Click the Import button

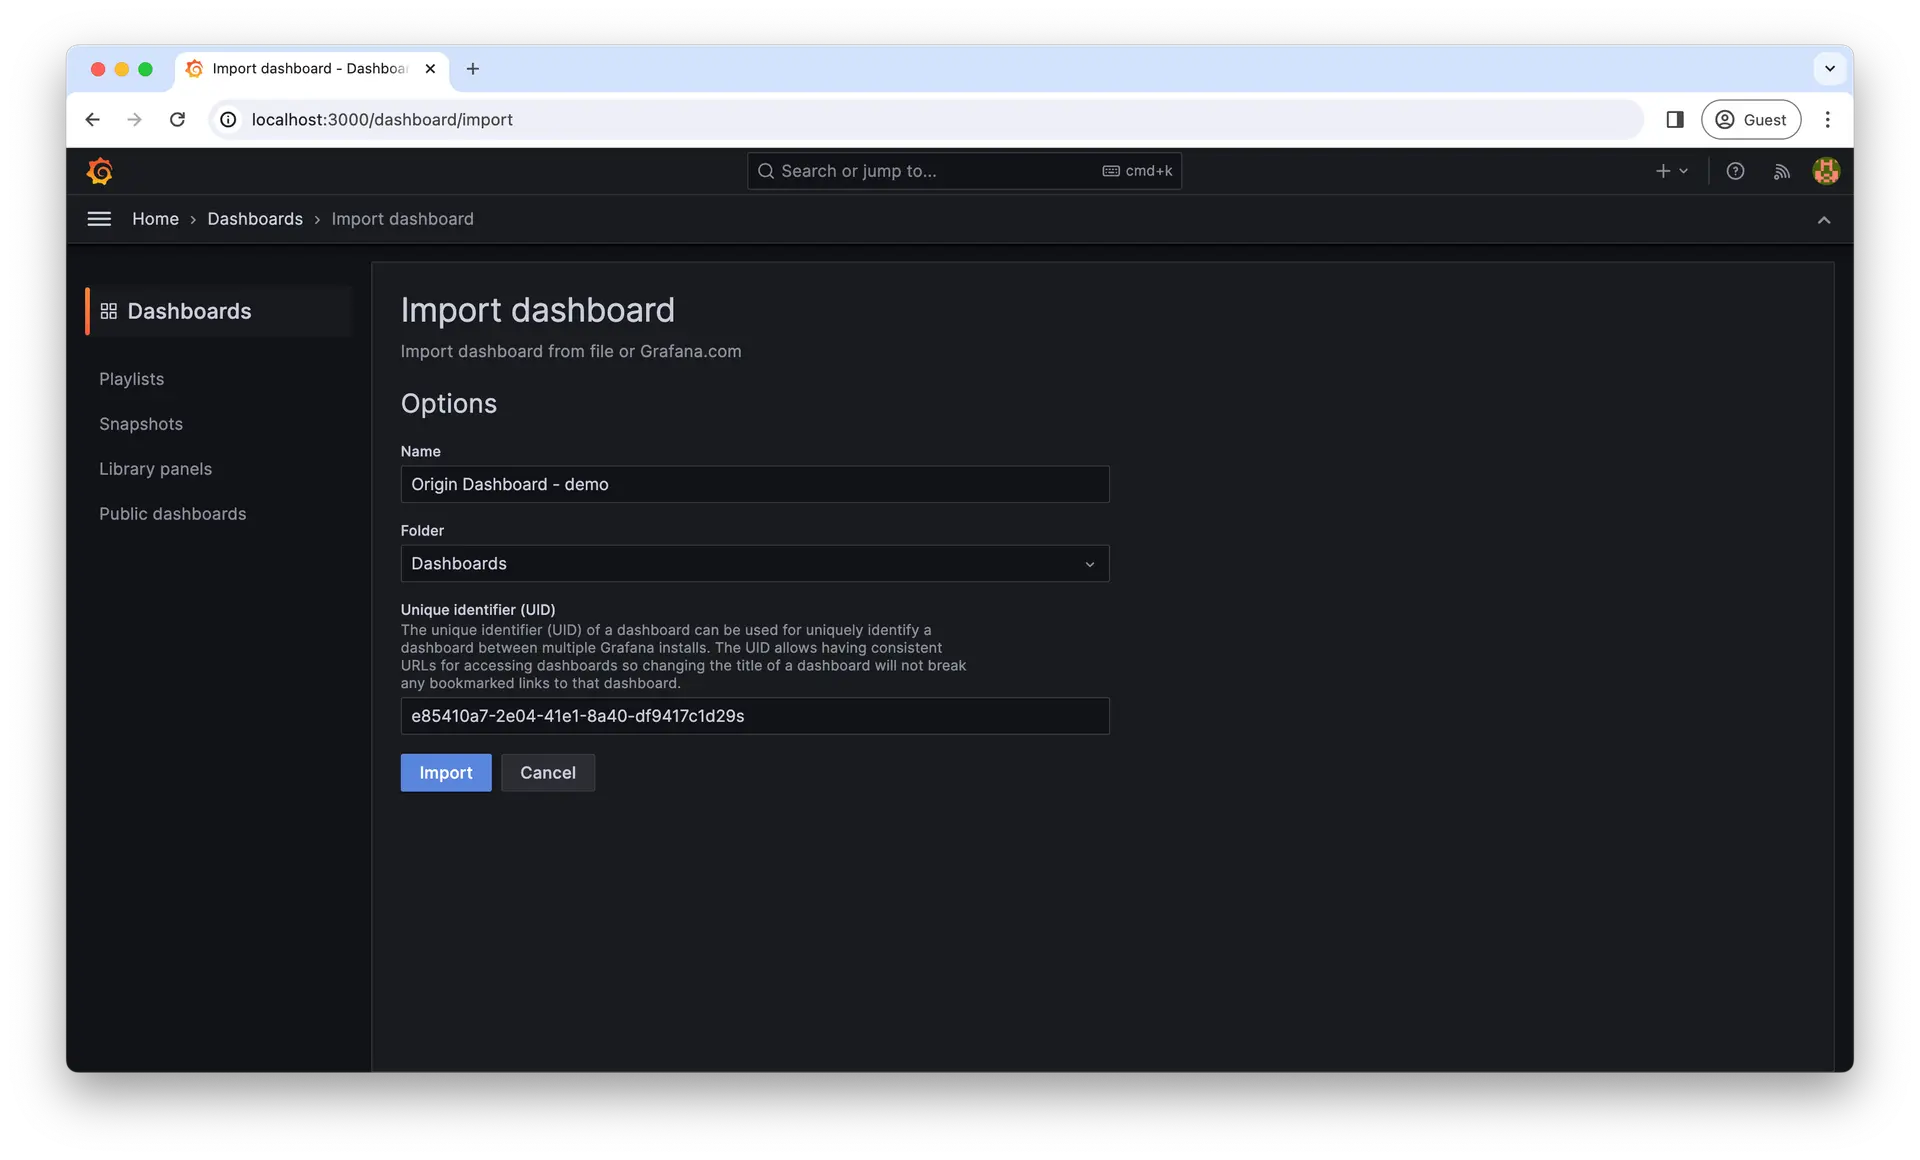(x=446, y=772)
